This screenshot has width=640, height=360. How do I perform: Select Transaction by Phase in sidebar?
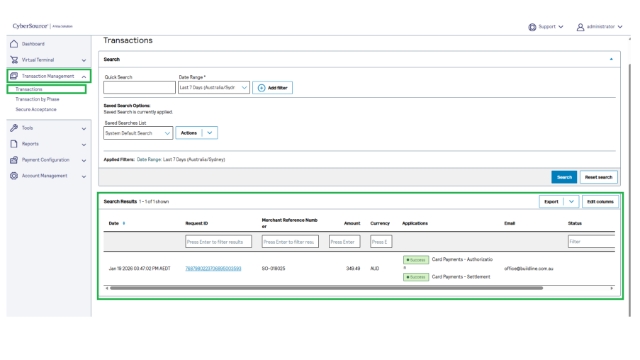coord(37,99)
